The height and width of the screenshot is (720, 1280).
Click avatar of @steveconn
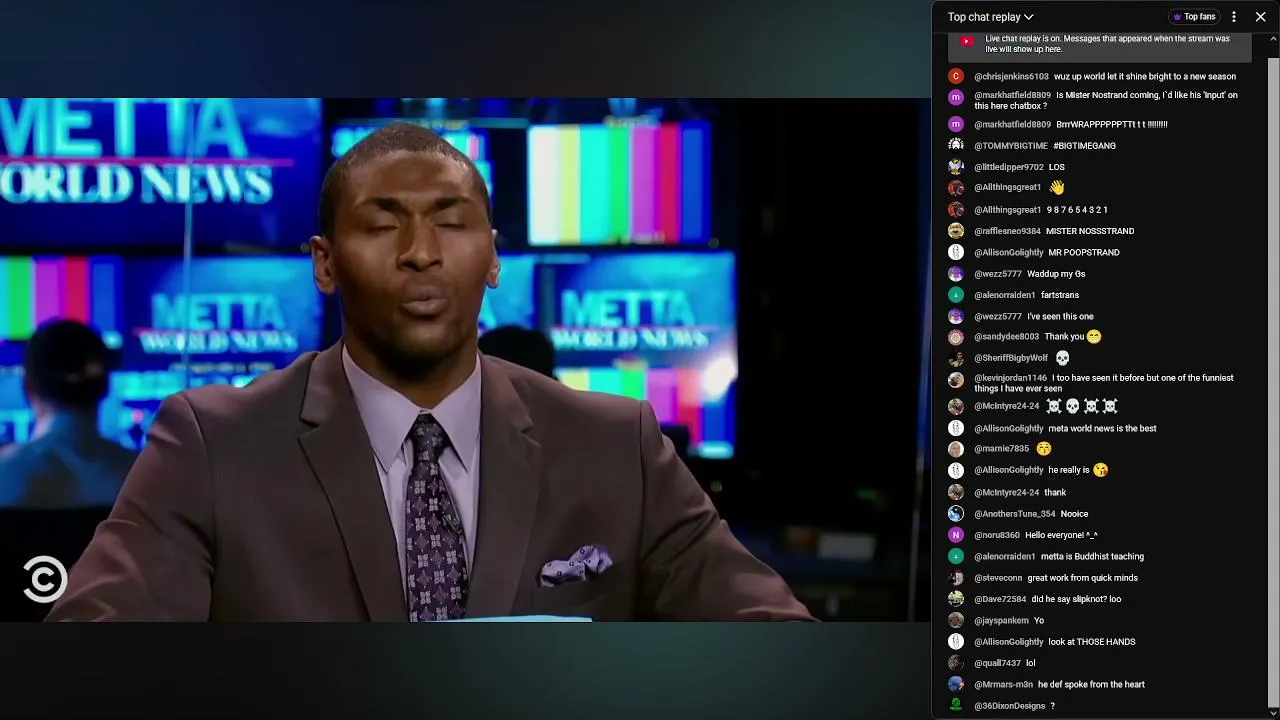pos(956,578)
